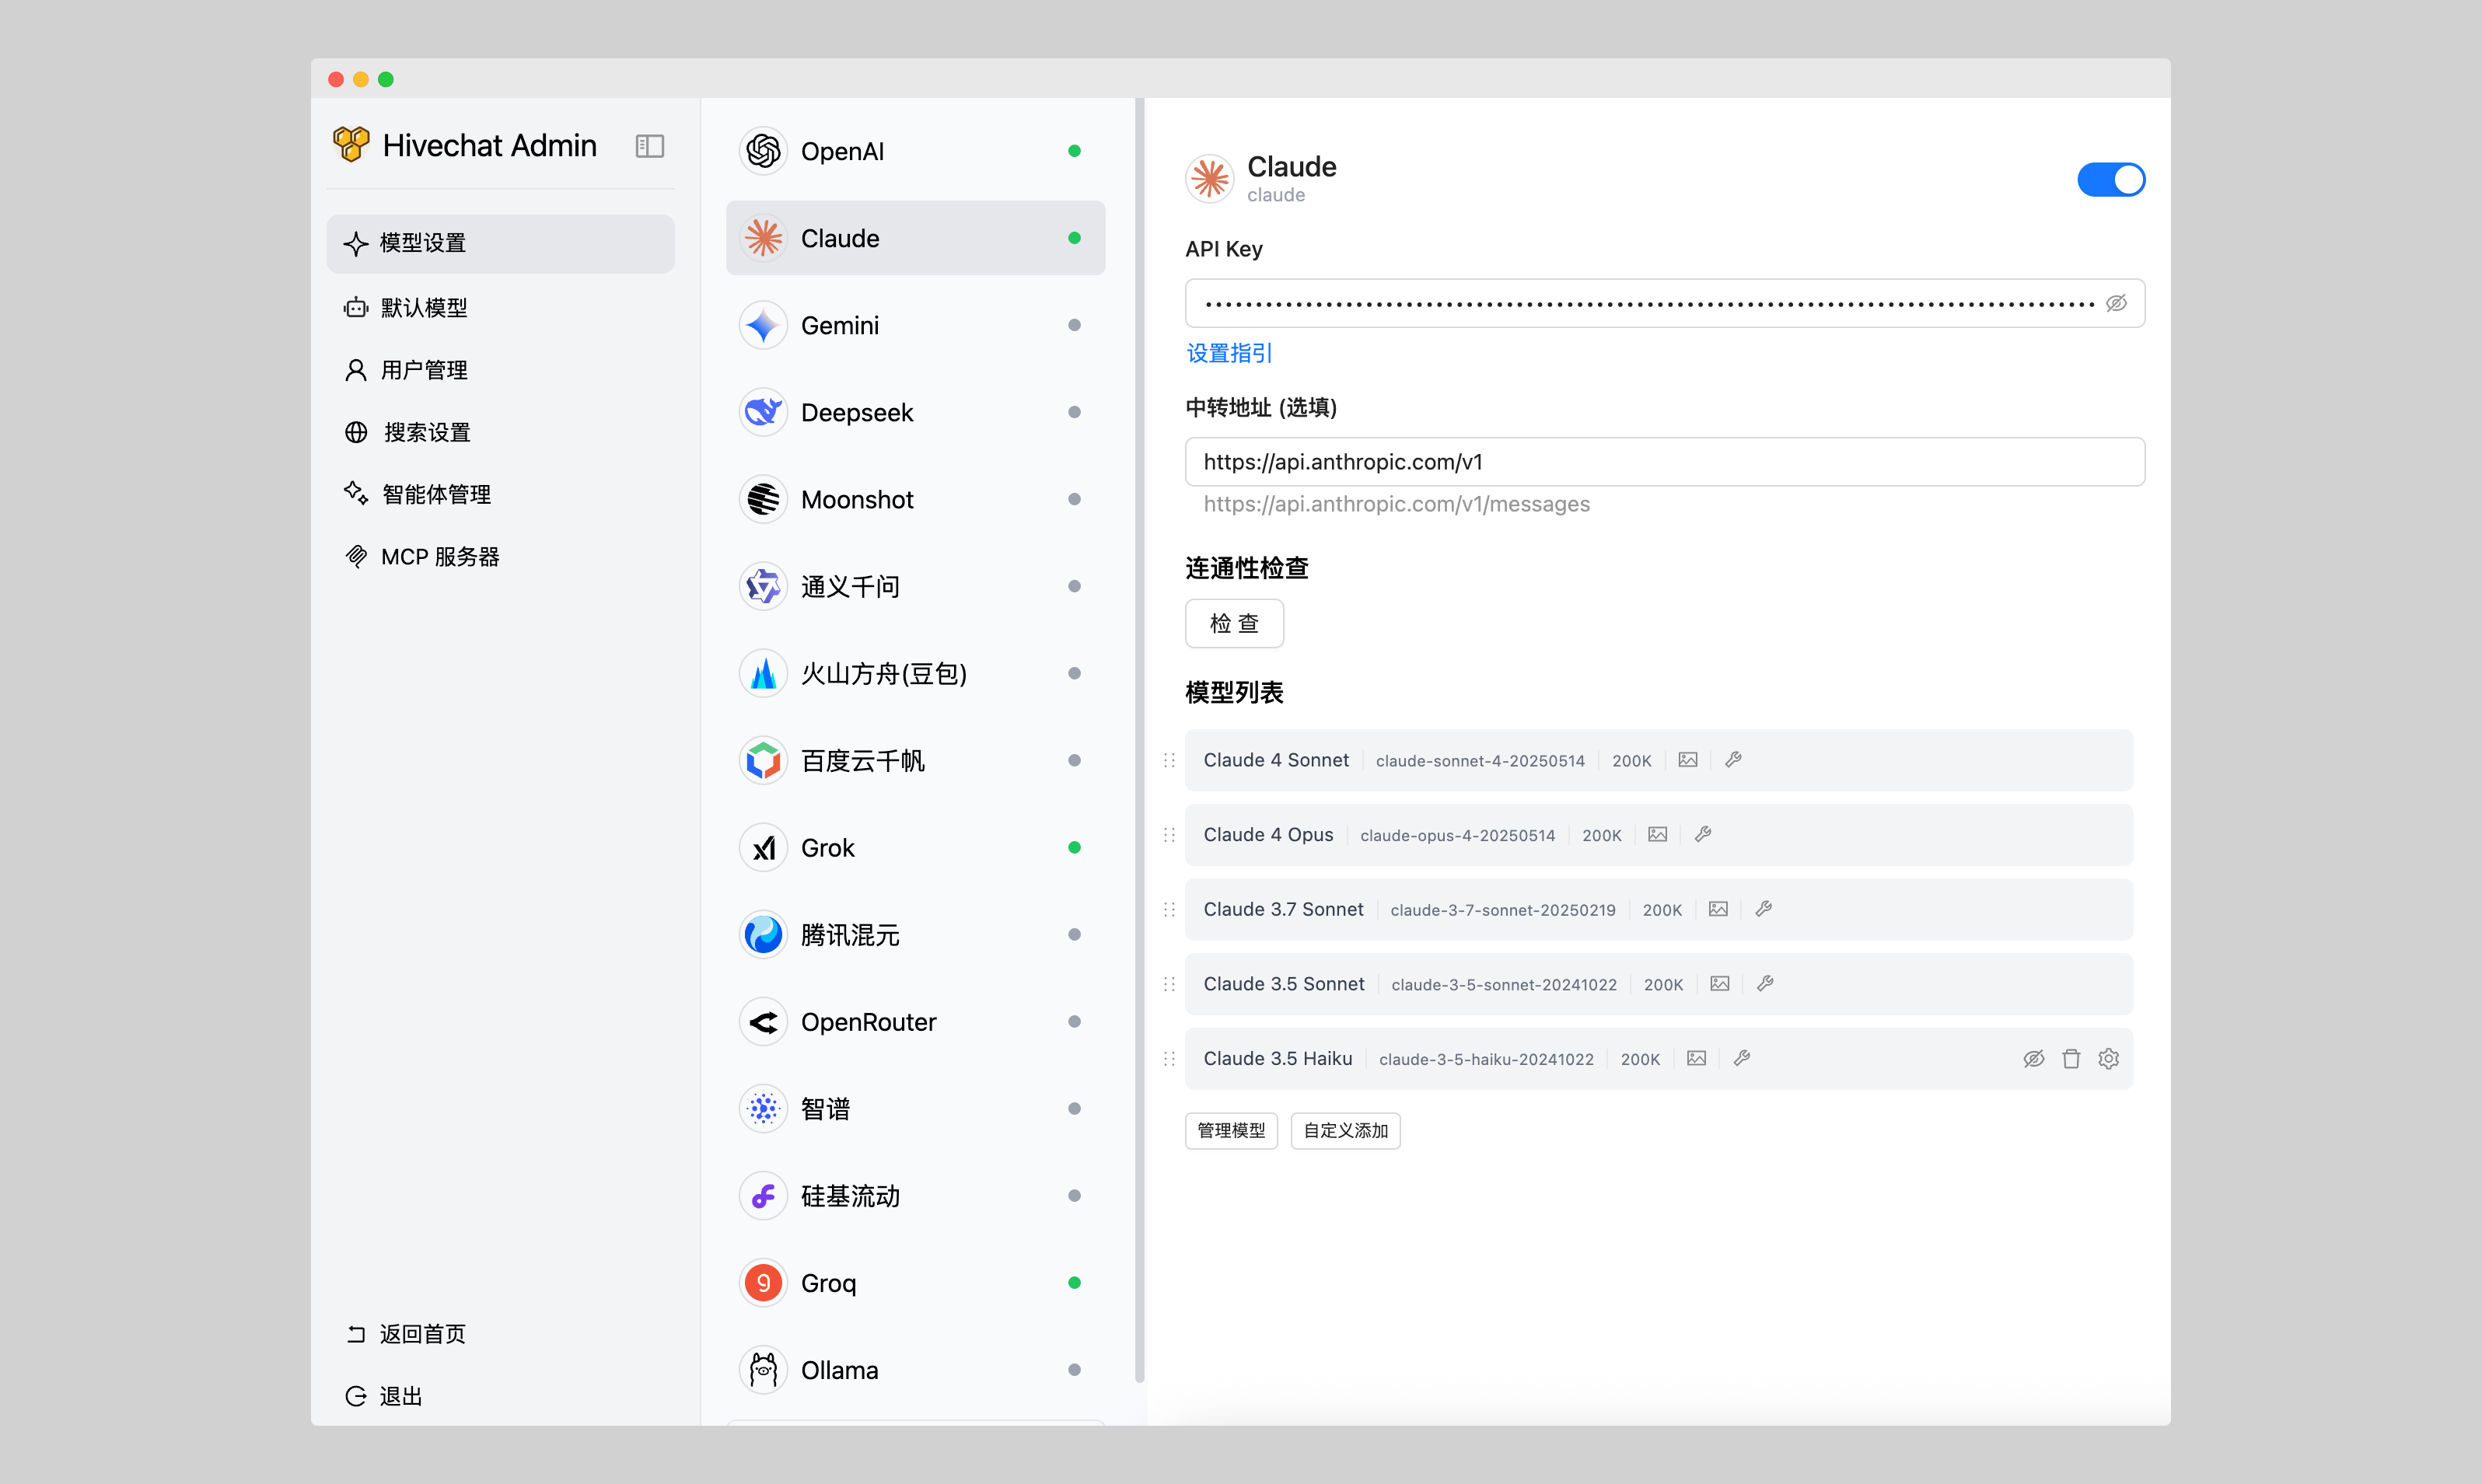This screenshot has width=2482, height=1484.
Task: Click 返回首页 at sidebar bottom
Action: pos(407,1334)
